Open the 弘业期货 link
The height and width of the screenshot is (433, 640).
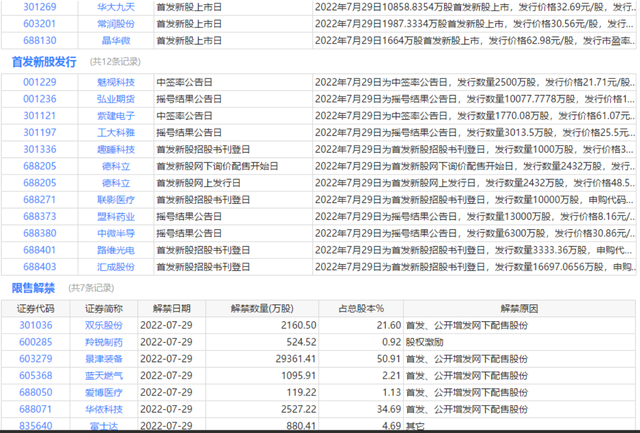point(116,99)
